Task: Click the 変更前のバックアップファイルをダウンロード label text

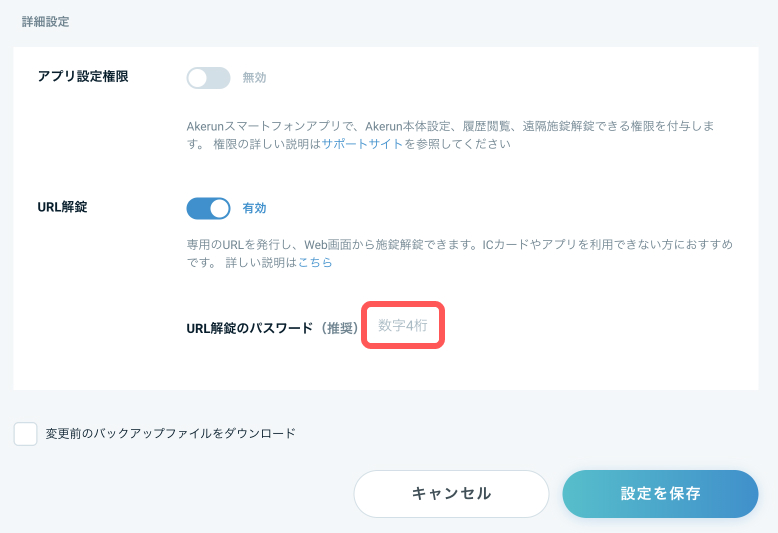Action: click(x=171, y=433)
